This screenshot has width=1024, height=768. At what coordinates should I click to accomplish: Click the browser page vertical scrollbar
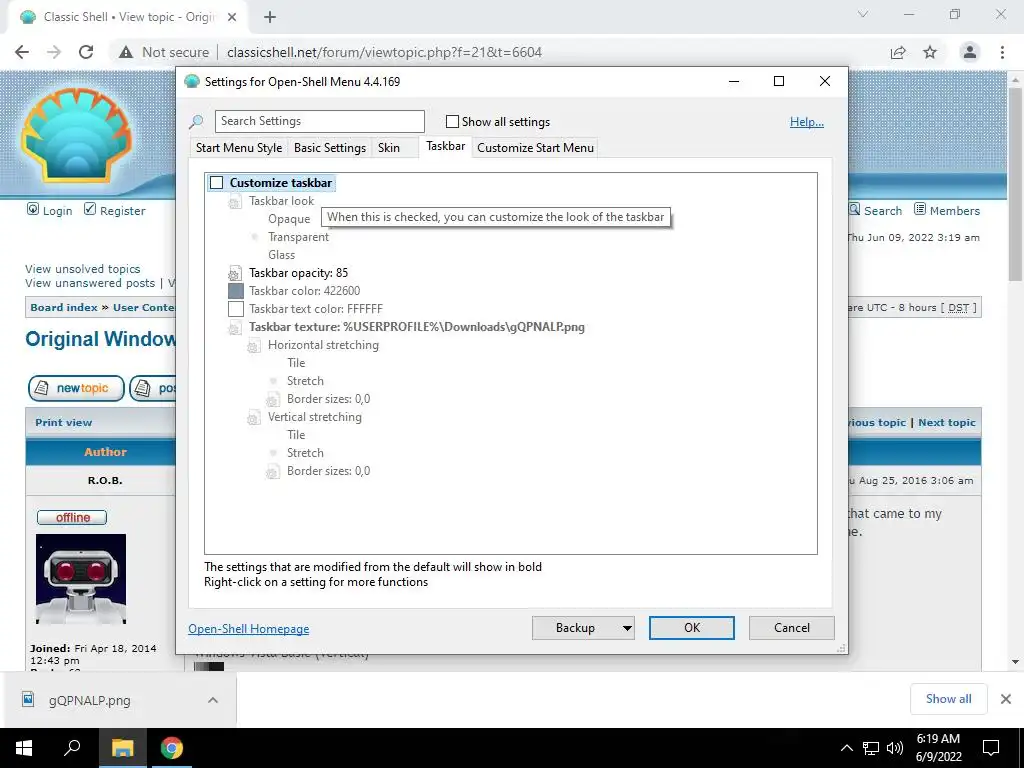pyautogui.click(x=1015, y=183)
